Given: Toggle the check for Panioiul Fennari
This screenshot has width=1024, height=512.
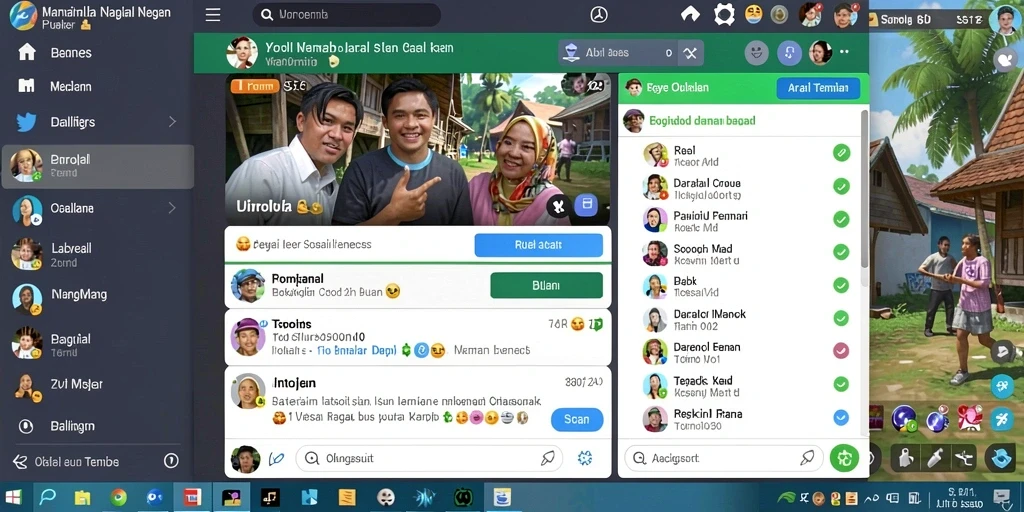Looking at the screenshot, I should click(841, 219).
